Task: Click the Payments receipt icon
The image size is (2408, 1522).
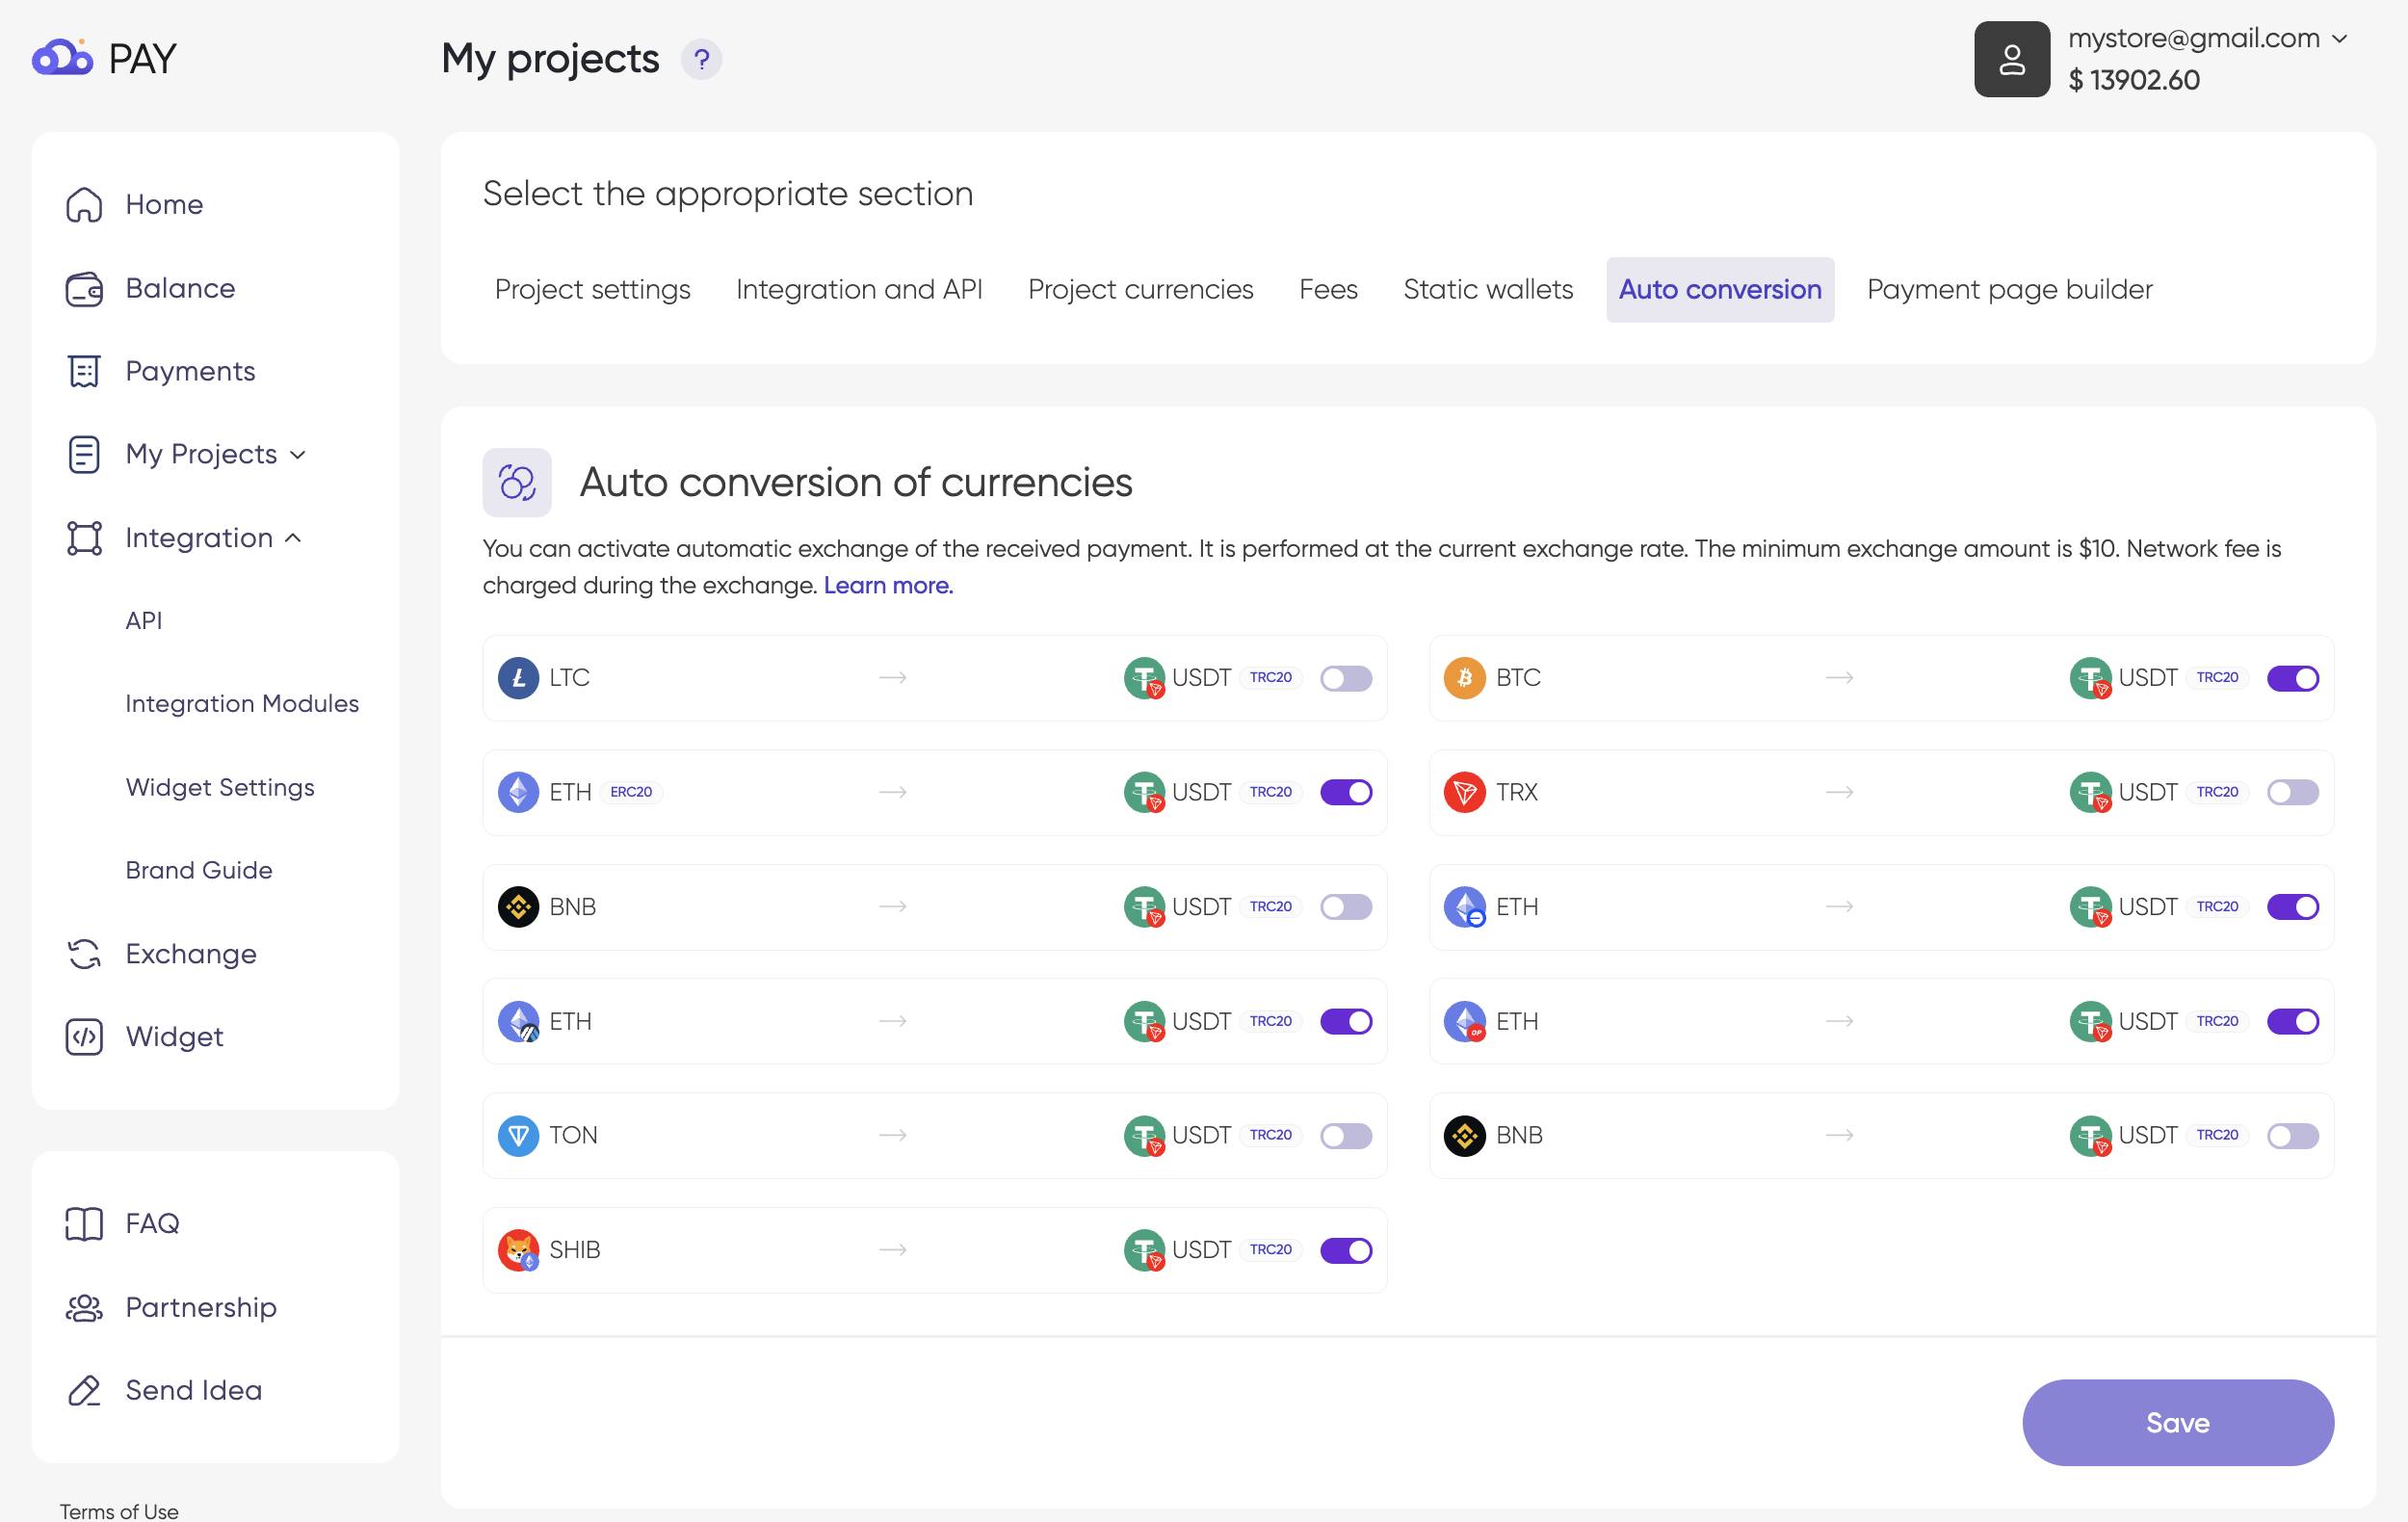Action: coord(84,371)
